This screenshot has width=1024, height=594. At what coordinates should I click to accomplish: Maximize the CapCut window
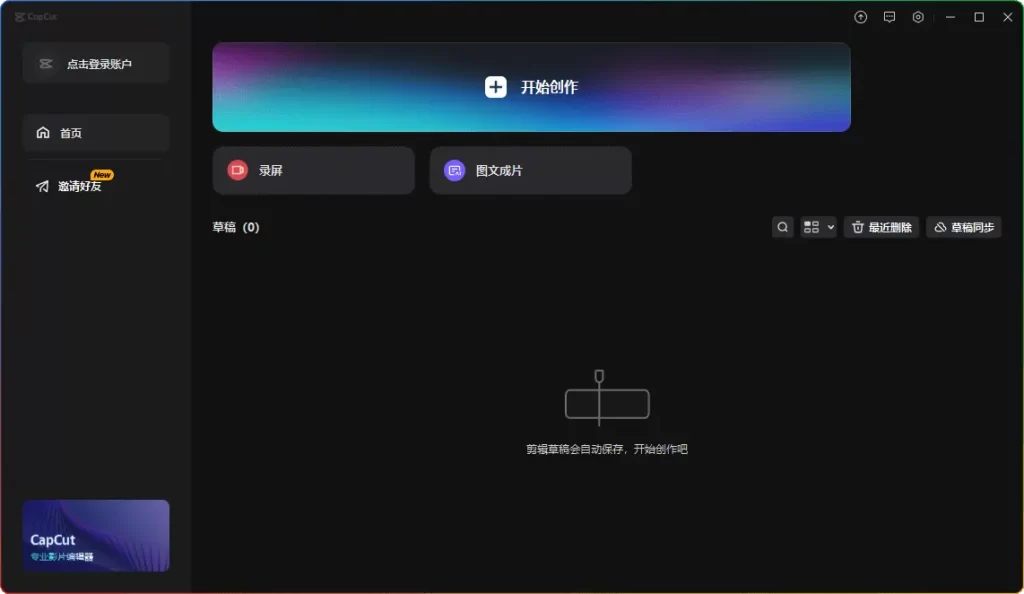[x=979, y=17]
